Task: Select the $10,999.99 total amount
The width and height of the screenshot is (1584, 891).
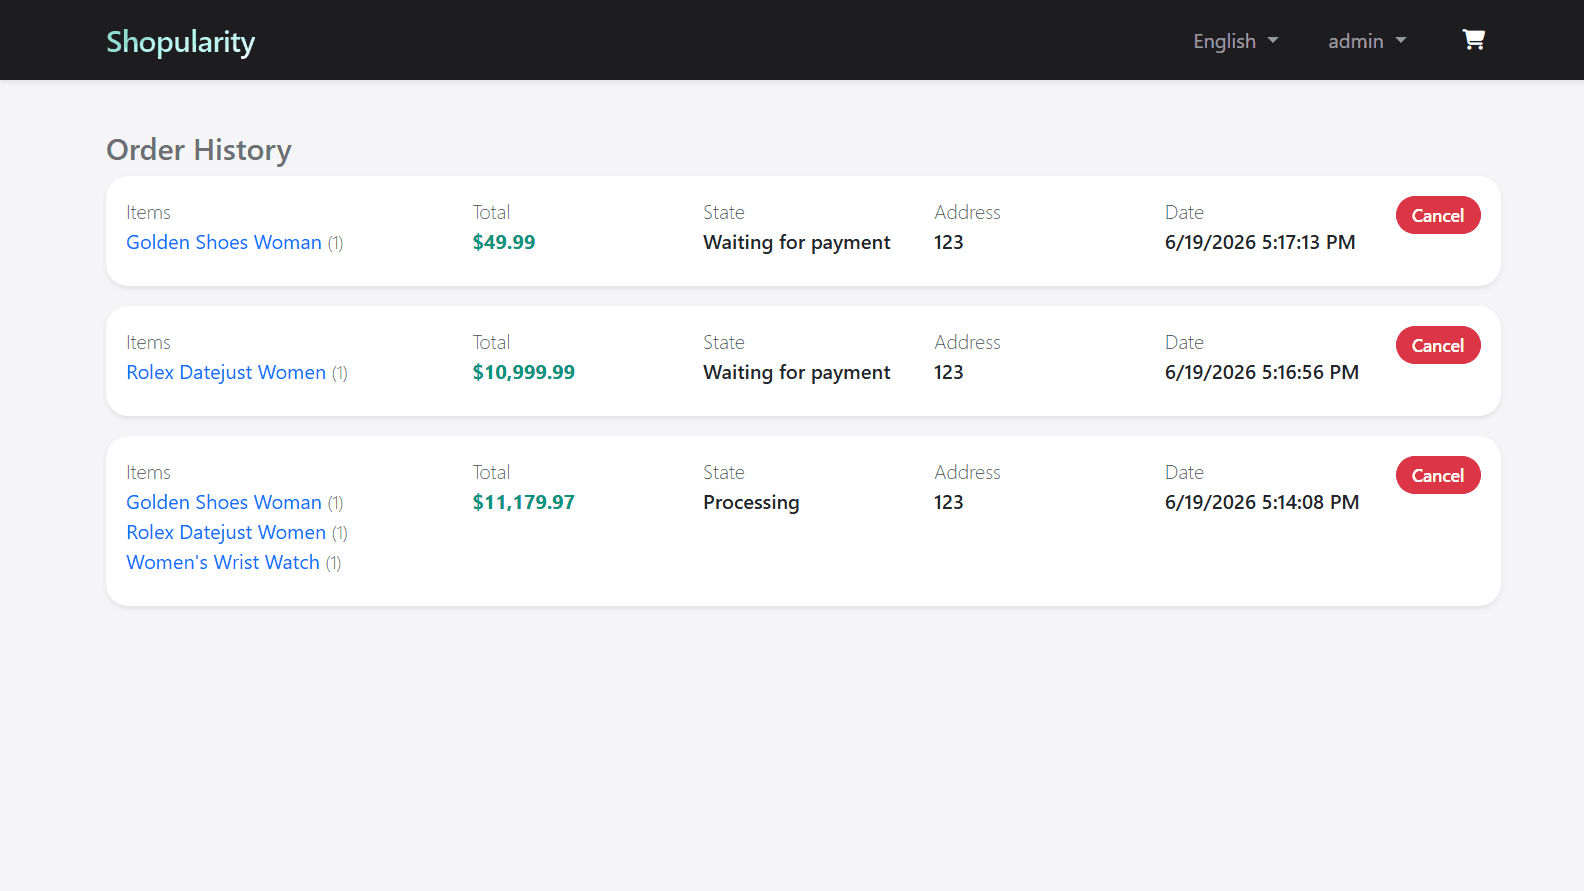Action: pyautogui.click(x=524, y=372)
